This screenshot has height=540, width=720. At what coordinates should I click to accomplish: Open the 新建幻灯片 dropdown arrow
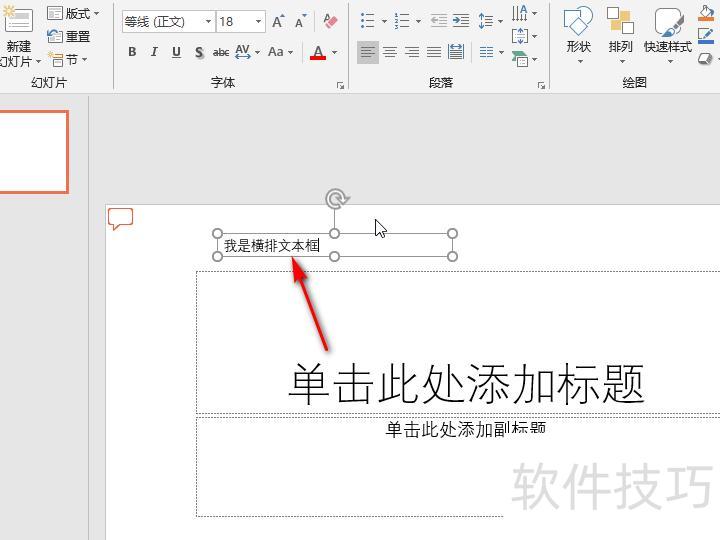click(x=38, y=61)
